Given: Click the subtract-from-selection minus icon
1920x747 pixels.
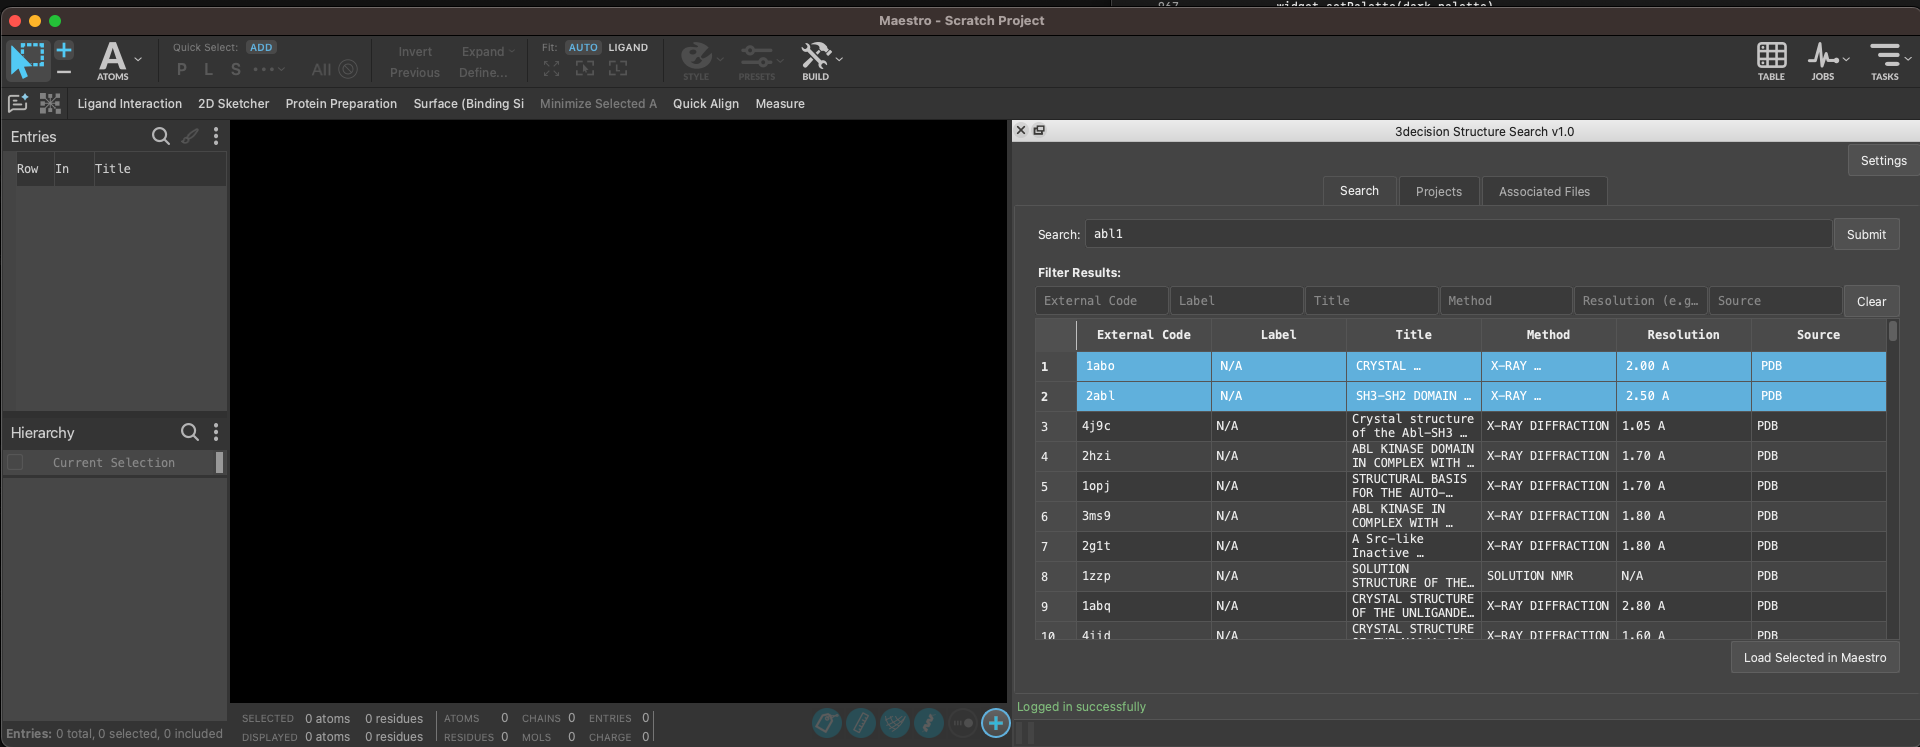Looking at the screenshot, I should (x=64, y=72).
